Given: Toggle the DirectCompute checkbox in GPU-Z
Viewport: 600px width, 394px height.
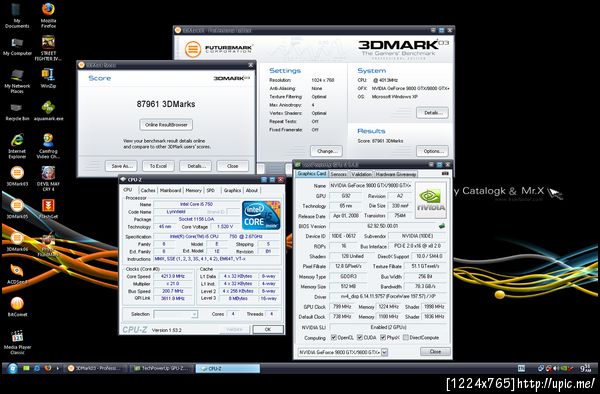Looking at the screenshot, I should (x=406, y=338).
